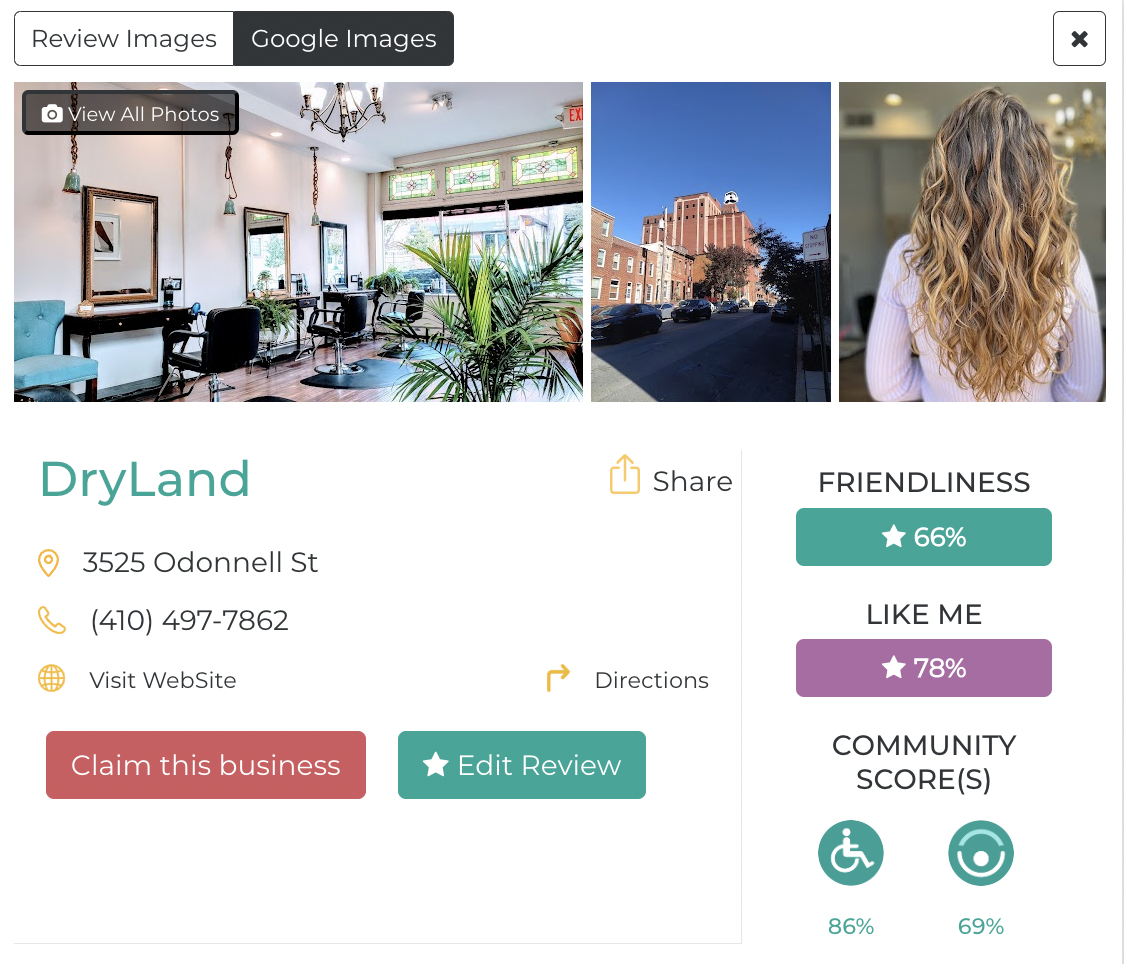Open the curly hair photo
The image size is (1124, 964).
(x=972, y=242)
